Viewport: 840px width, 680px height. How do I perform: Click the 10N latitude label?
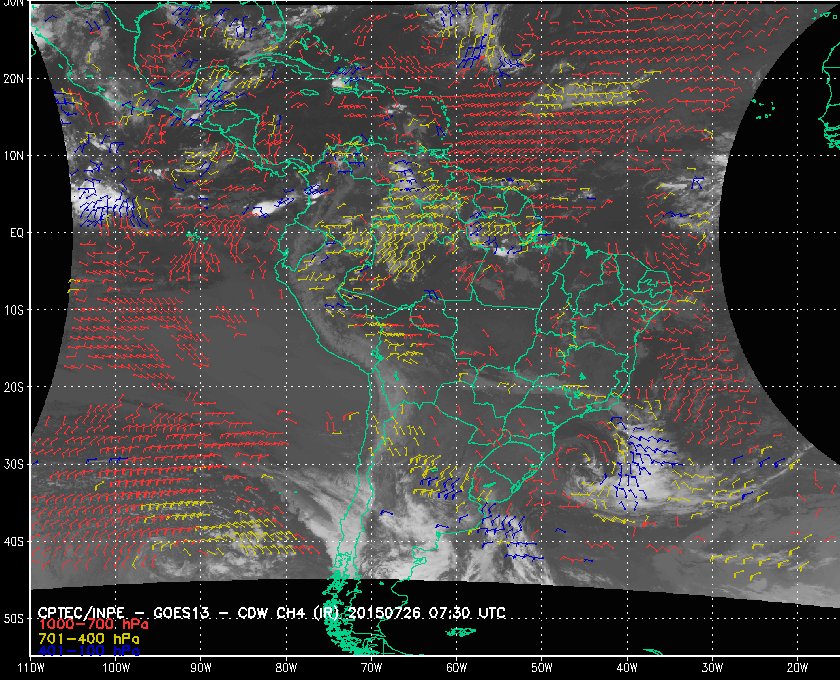pos(13,155)
